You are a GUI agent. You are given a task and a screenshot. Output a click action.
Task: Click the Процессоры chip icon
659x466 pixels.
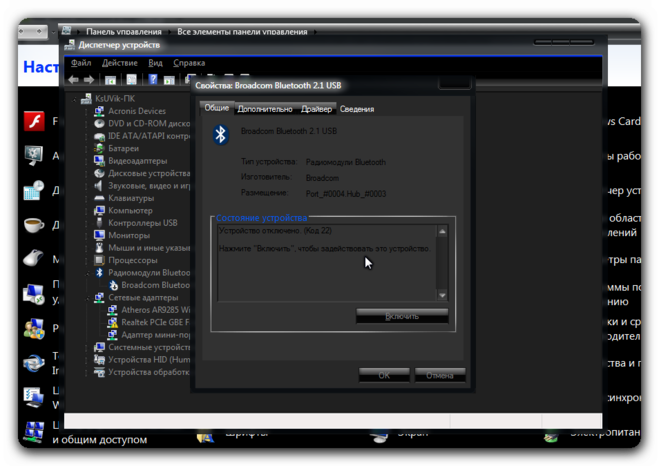coord(99,260)
